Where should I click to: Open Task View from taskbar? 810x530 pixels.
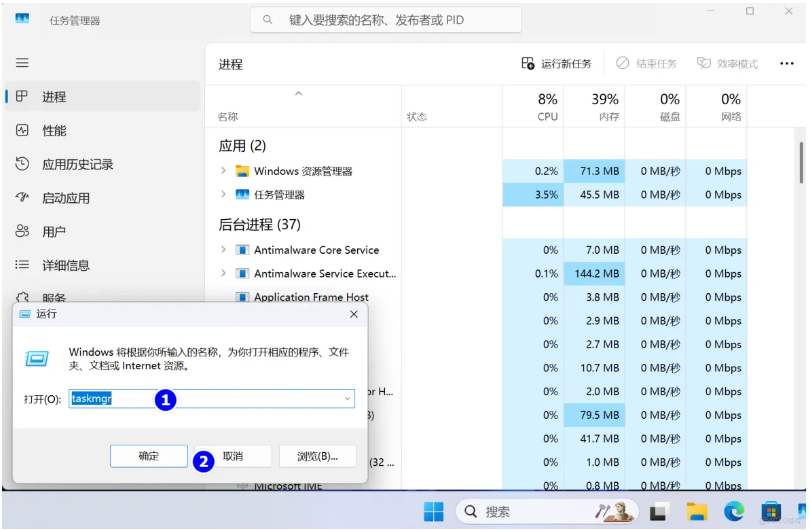[658, 511]
